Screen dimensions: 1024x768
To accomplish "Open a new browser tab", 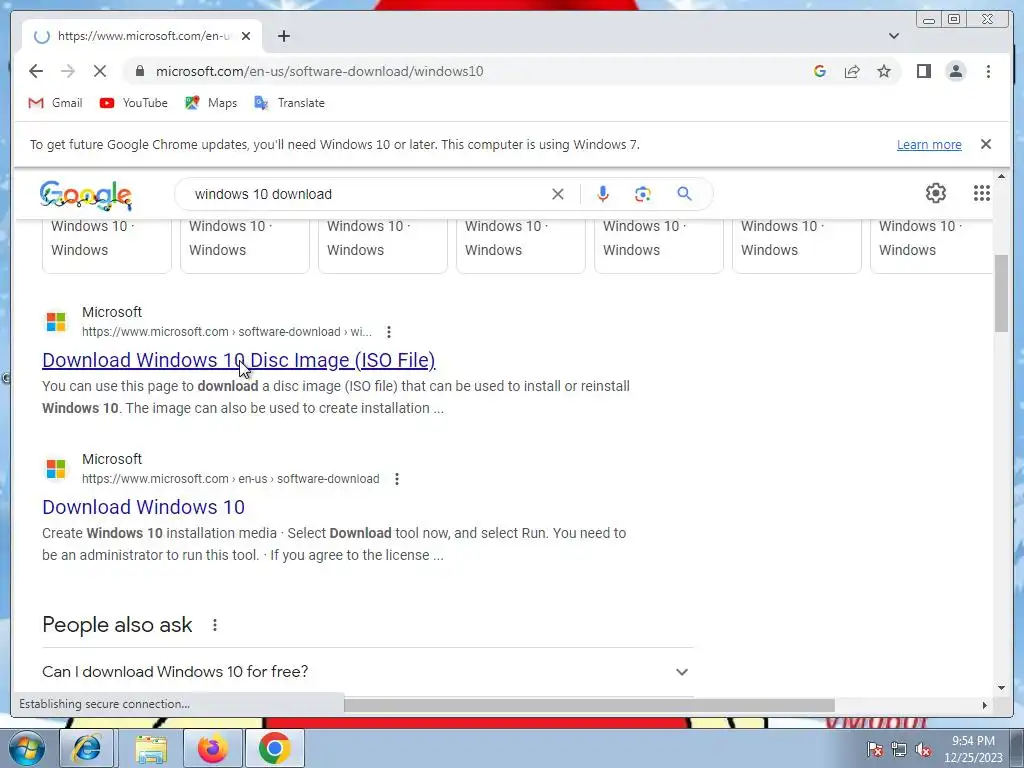I will click(x=283, y=36).
